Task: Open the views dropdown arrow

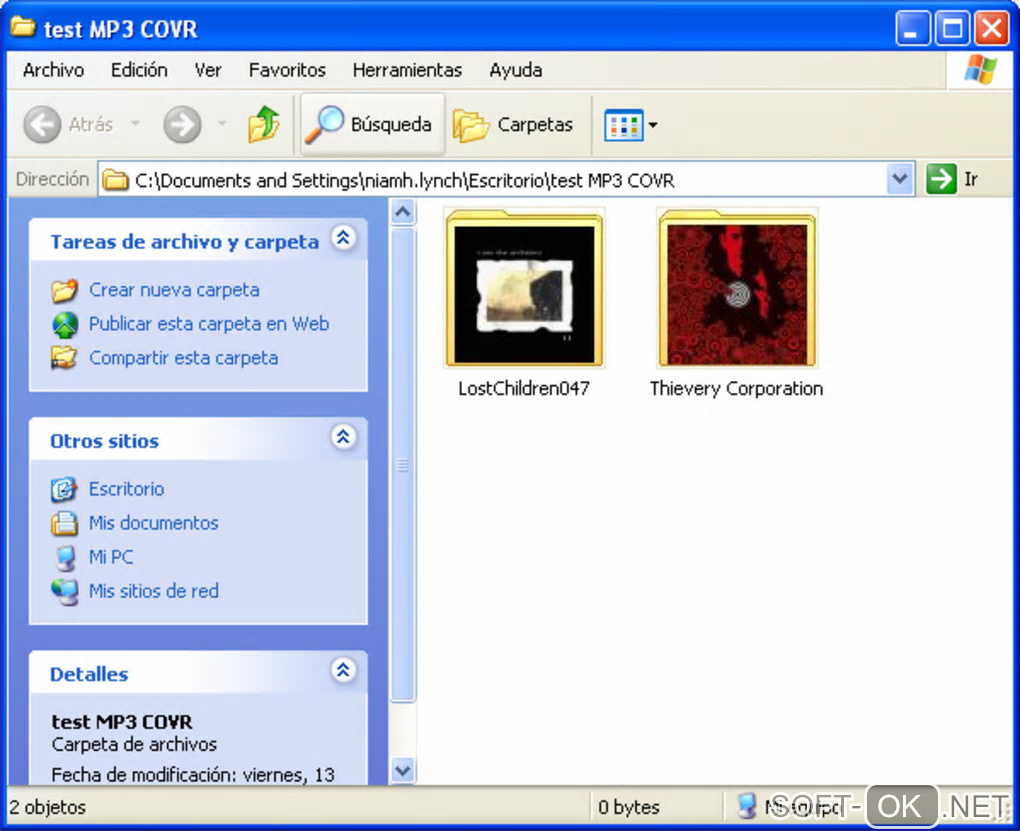Action: [x=652, y=125]
